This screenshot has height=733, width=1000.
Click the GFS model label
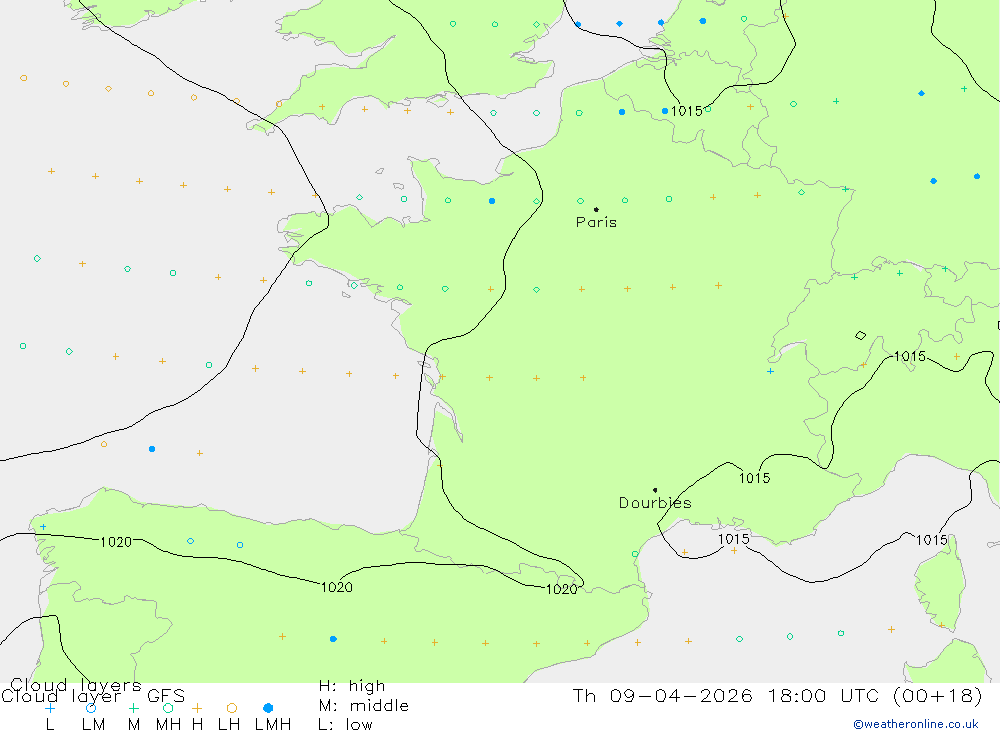point(166,696)
